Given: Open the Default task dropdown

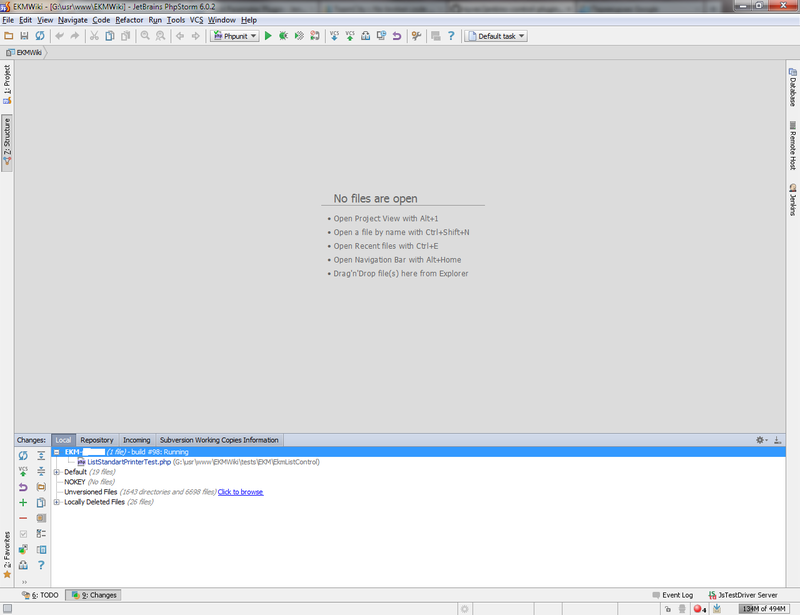Looking at the screenshot, I should pyautogui.click(x=496, y=36).
